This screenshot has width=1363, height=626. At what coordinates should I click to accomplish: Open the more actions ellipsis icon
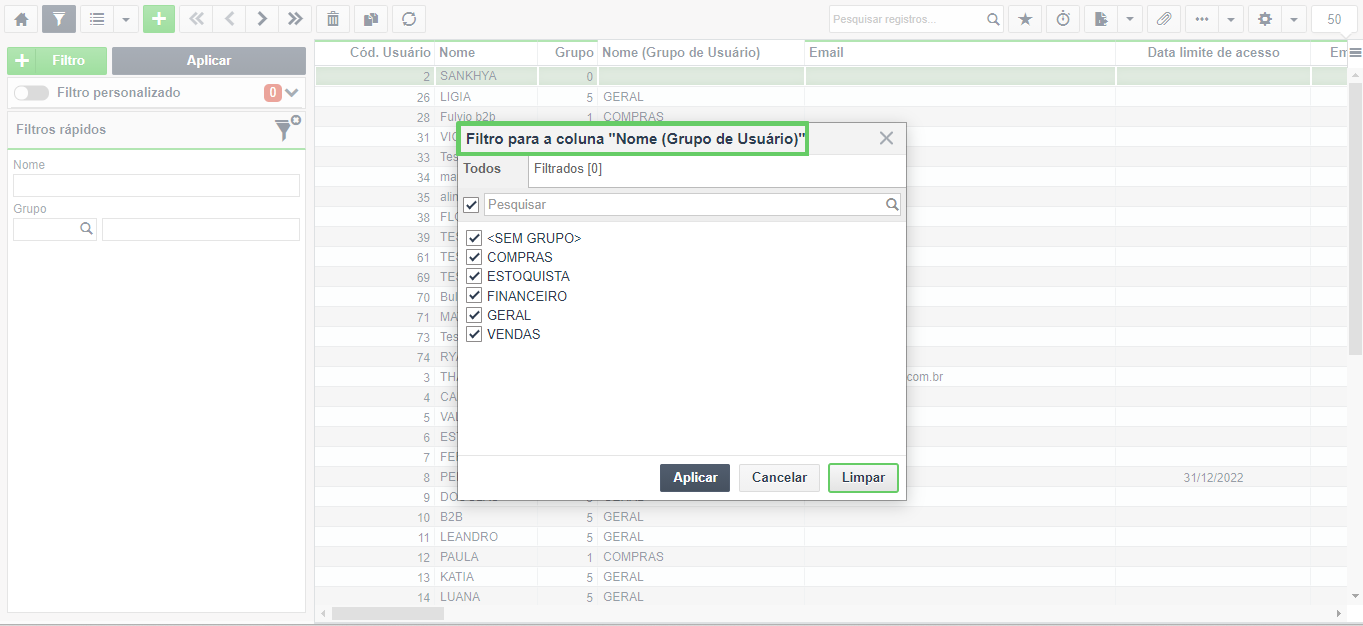coord(1201,19)
